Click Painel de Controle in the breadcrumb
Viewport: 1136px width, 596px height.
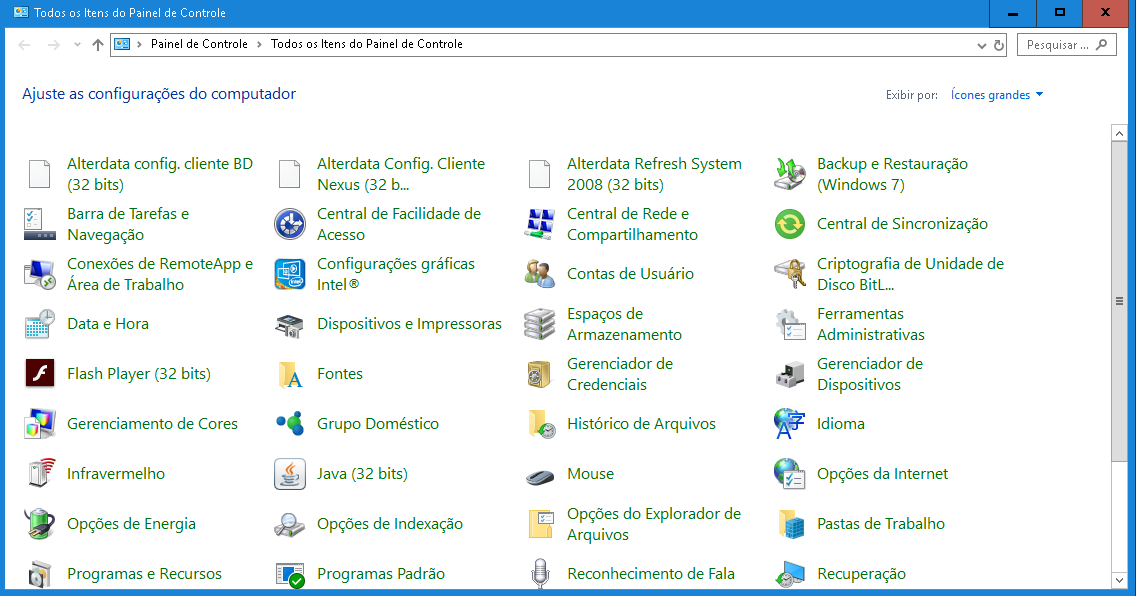[x=198, y=44]
